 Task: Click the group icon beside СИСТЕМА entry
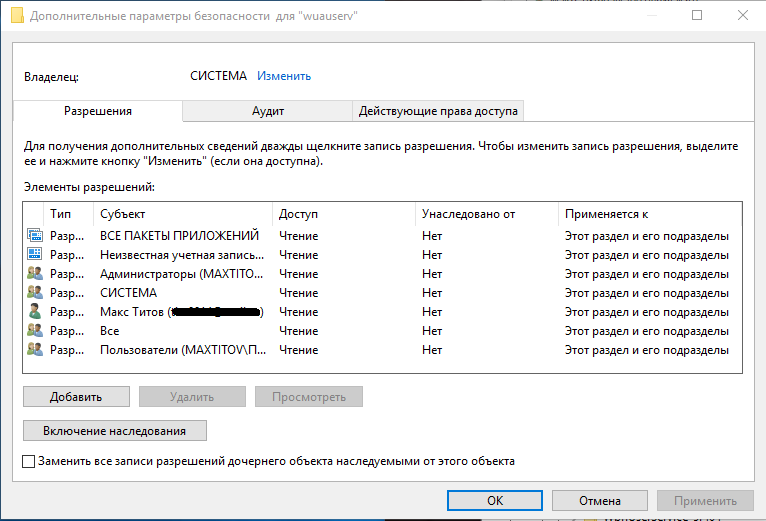pos(35,292)
